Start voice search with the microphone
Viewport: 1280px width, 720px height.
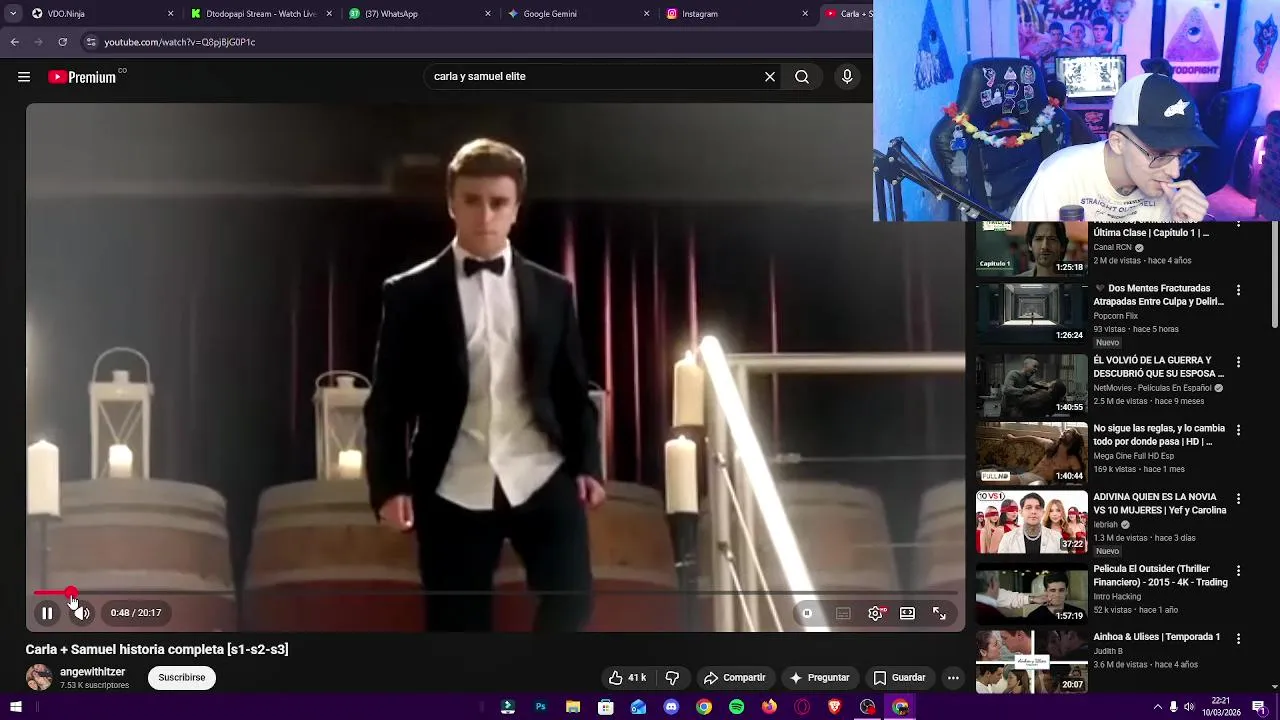(847, 77)
